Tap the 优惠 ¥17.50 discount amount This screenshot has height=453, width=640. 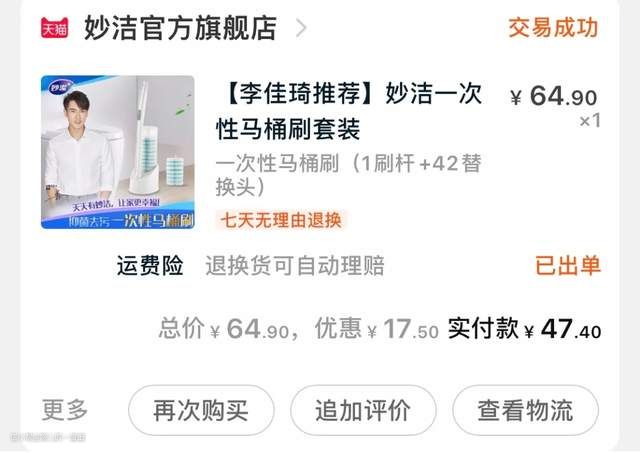pos(377,329)
